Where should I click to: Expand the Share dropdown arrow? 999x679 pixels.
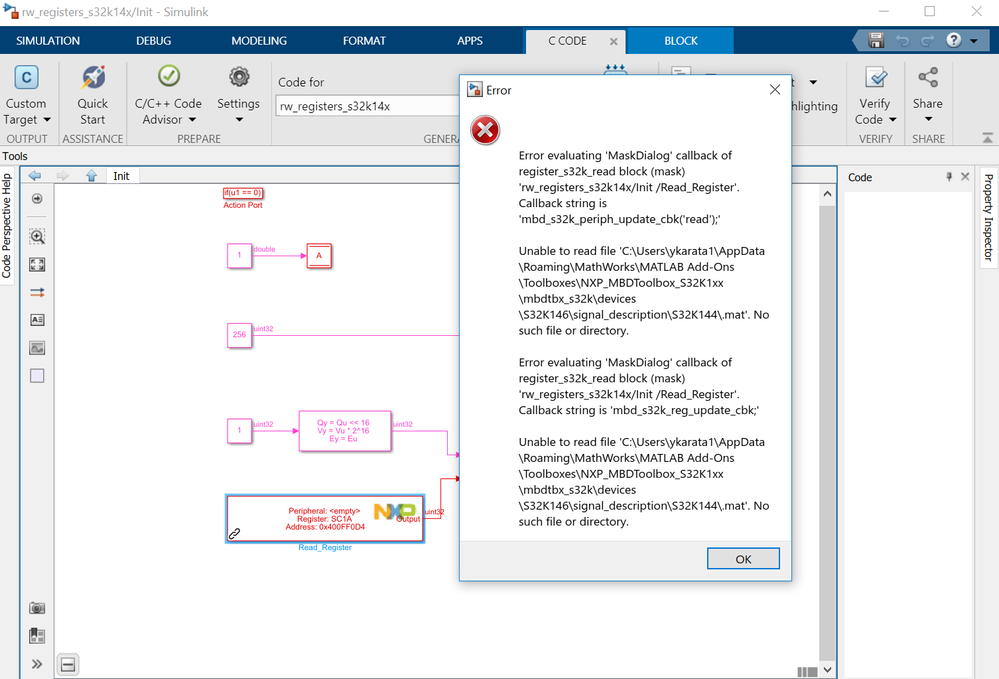928,120
